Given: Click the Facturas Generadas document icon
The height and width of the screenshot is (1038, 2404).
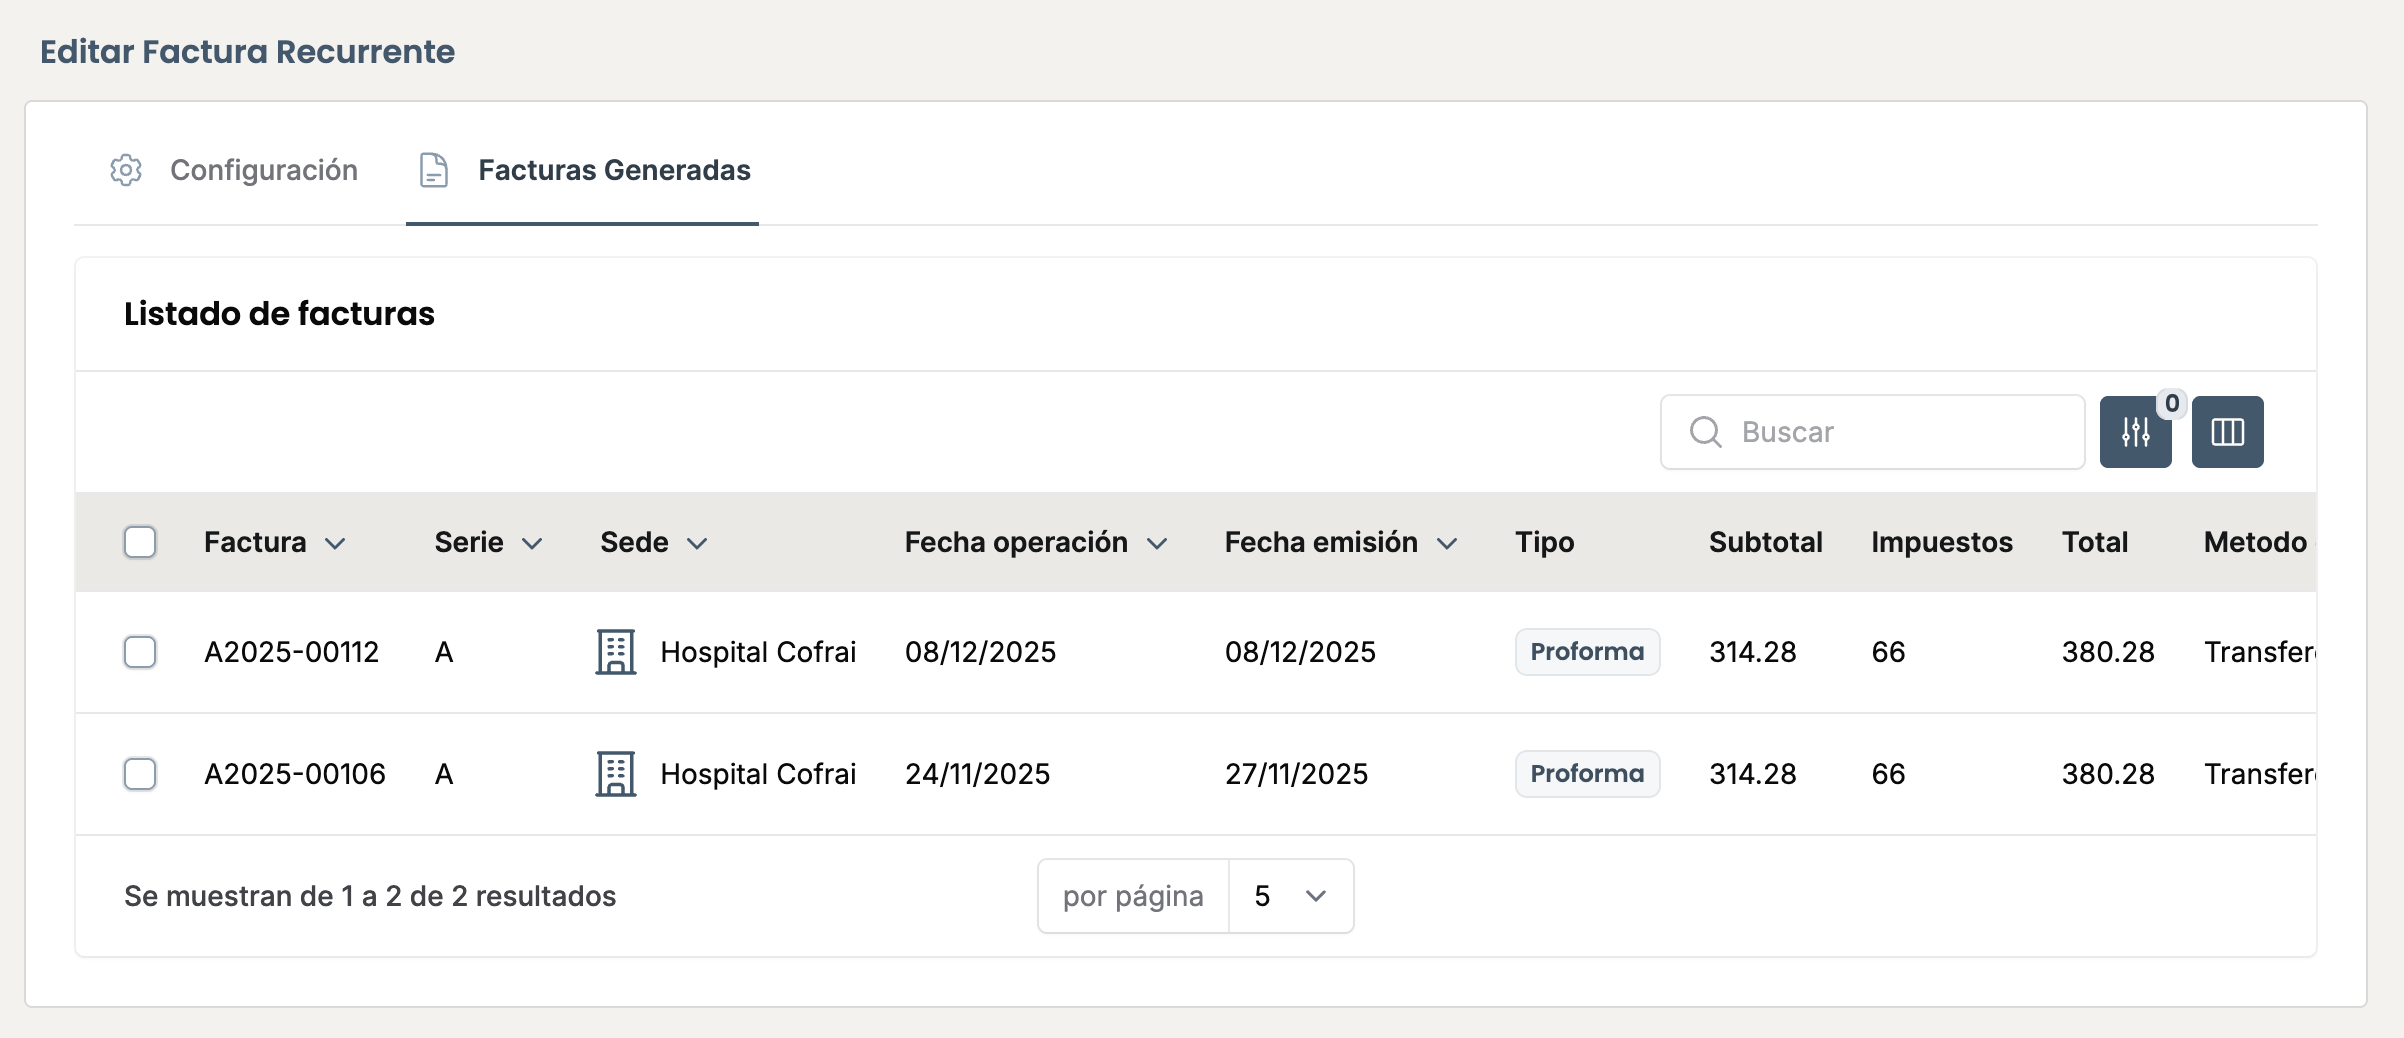Looking at the screenshot, I should pyautogui.click(x=434, y=170).
